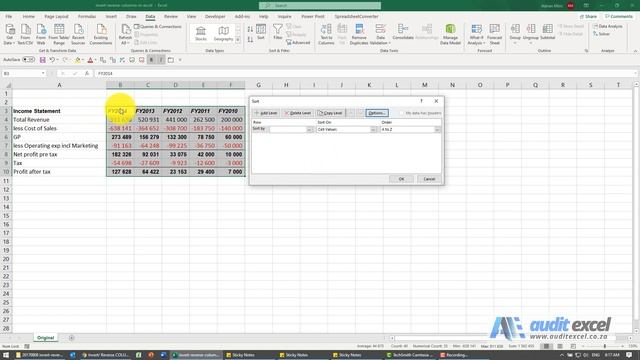Confirm Sort dialog with OK
Viewport: 640px width, 360px height.
click(401, 179)
